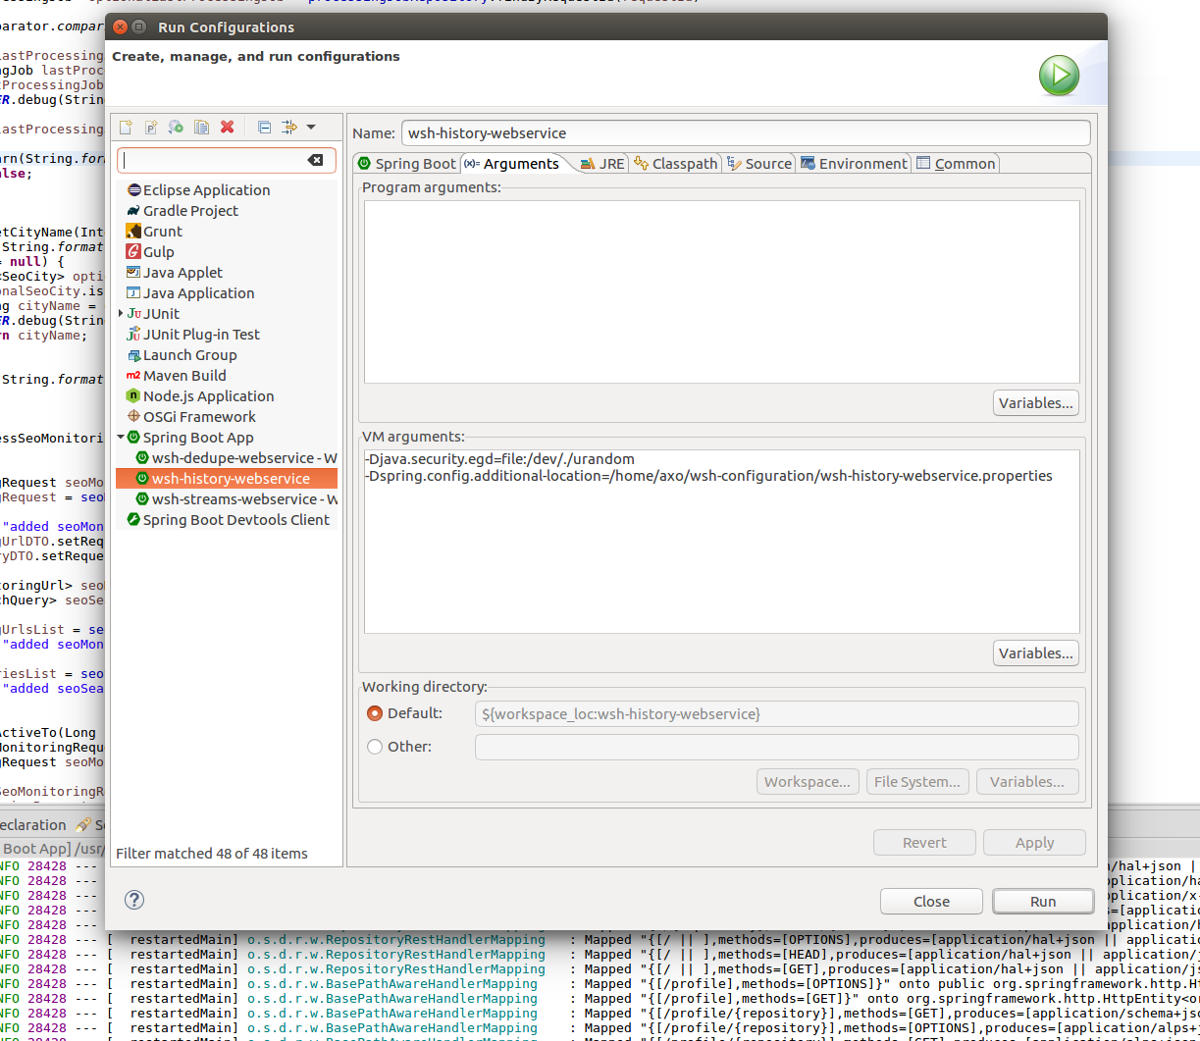Open the Environment tab
The width and height of the screenshot is (1200, 1041).
tap(853, 164)
